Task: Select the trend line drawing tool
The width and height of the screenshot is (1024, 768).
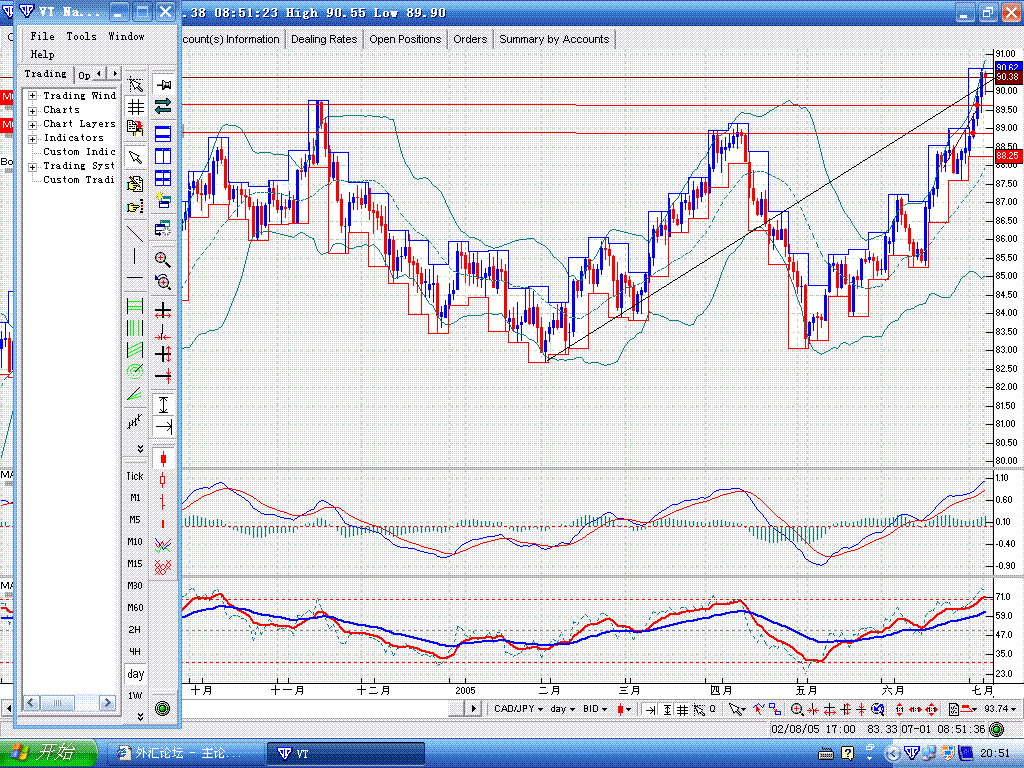Action: (x=135, y=234)
